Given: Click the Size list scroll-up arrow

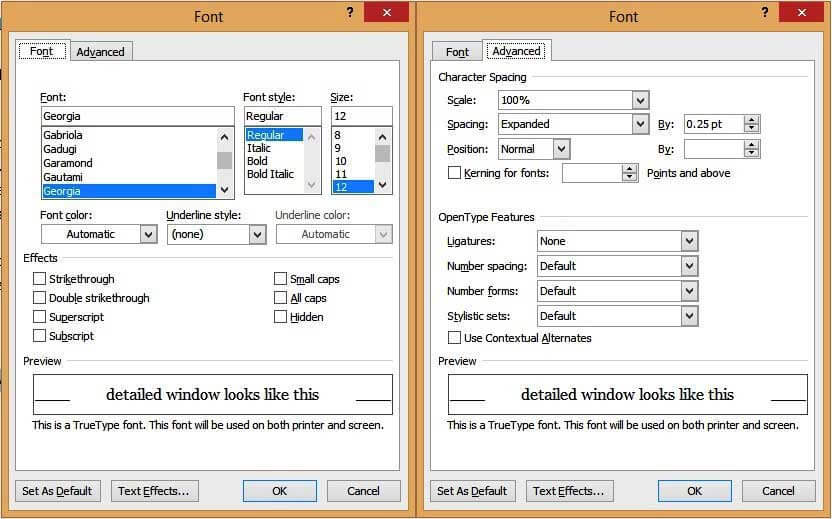Looking at the screenshot, I should click(x=382, y=137).
